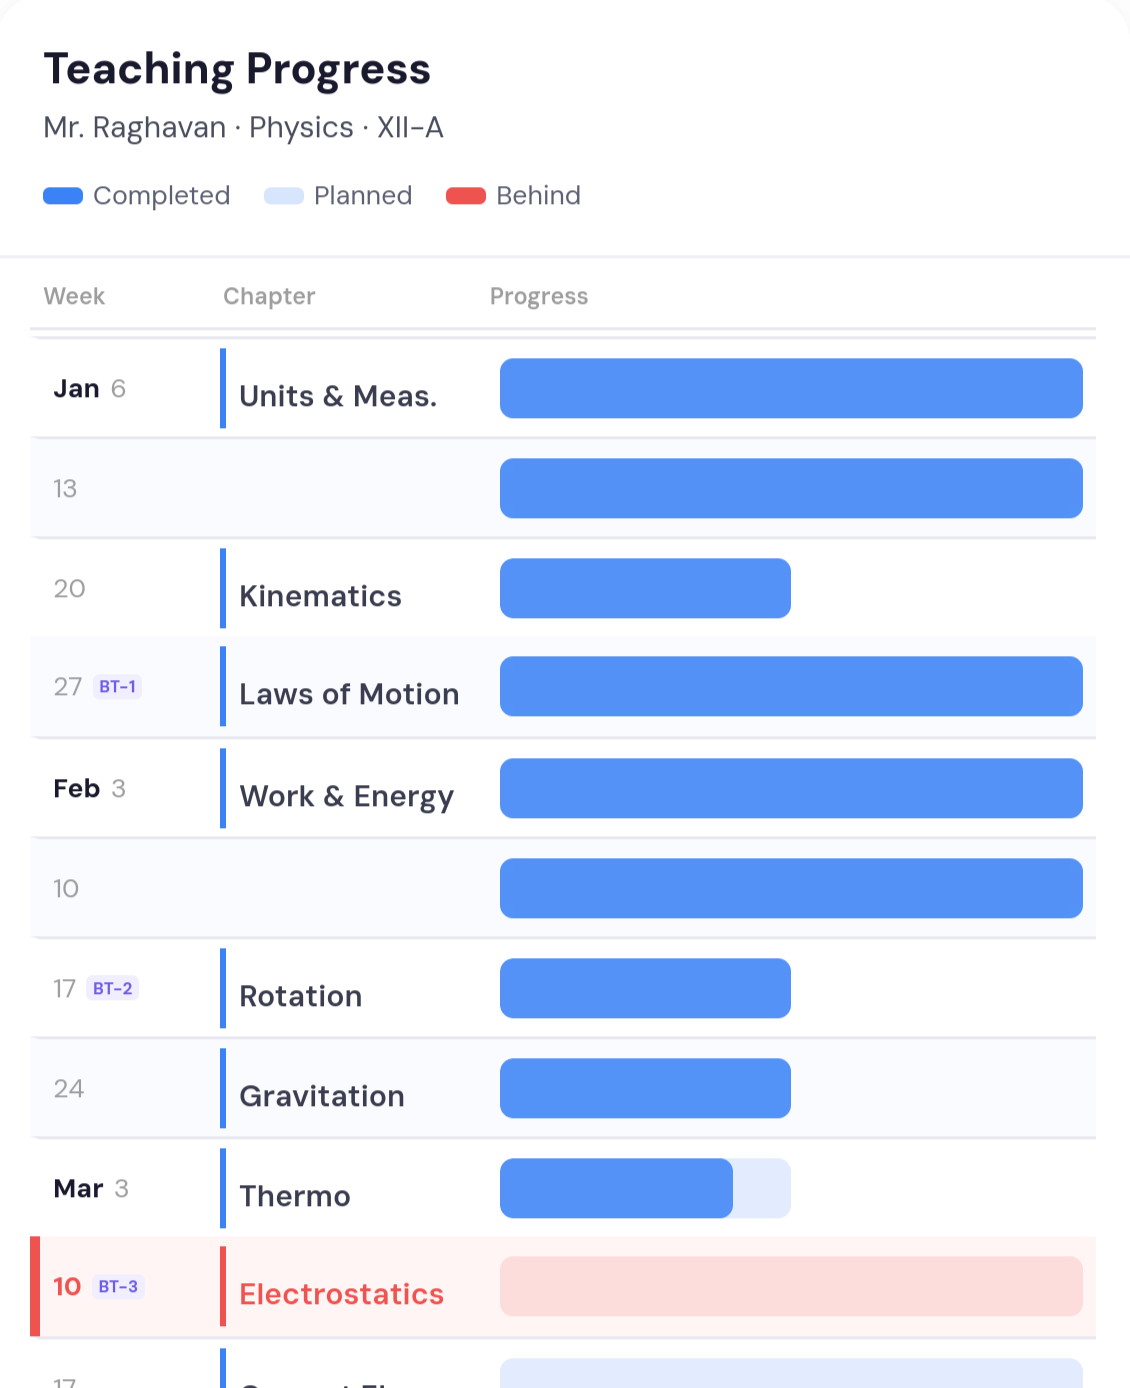1130x1388 pixels.
Task: Select the Progress column header
Action: click(539, 297)
